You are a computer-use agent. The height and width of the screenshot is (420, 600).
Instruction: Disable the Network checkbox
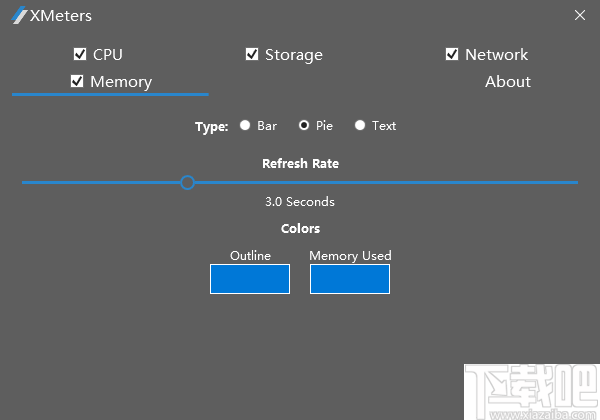pos(452,54)
